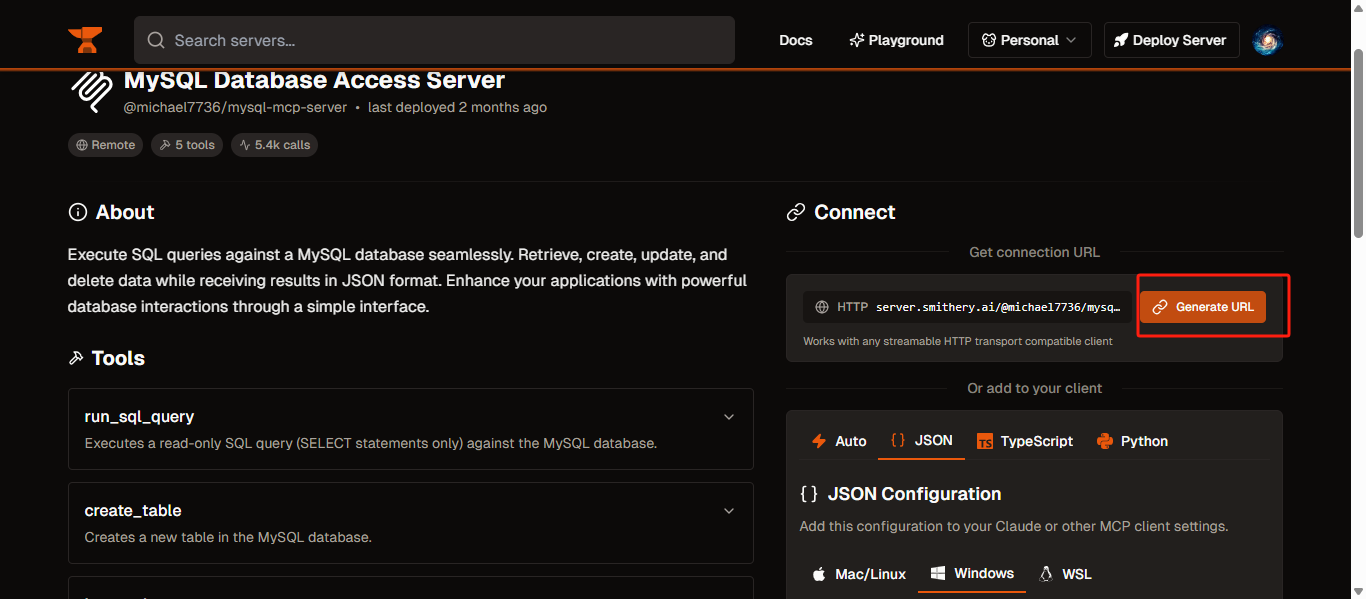Click the About info icon
The height and width of the screenshot is (599, 1366).
[77, 212]
